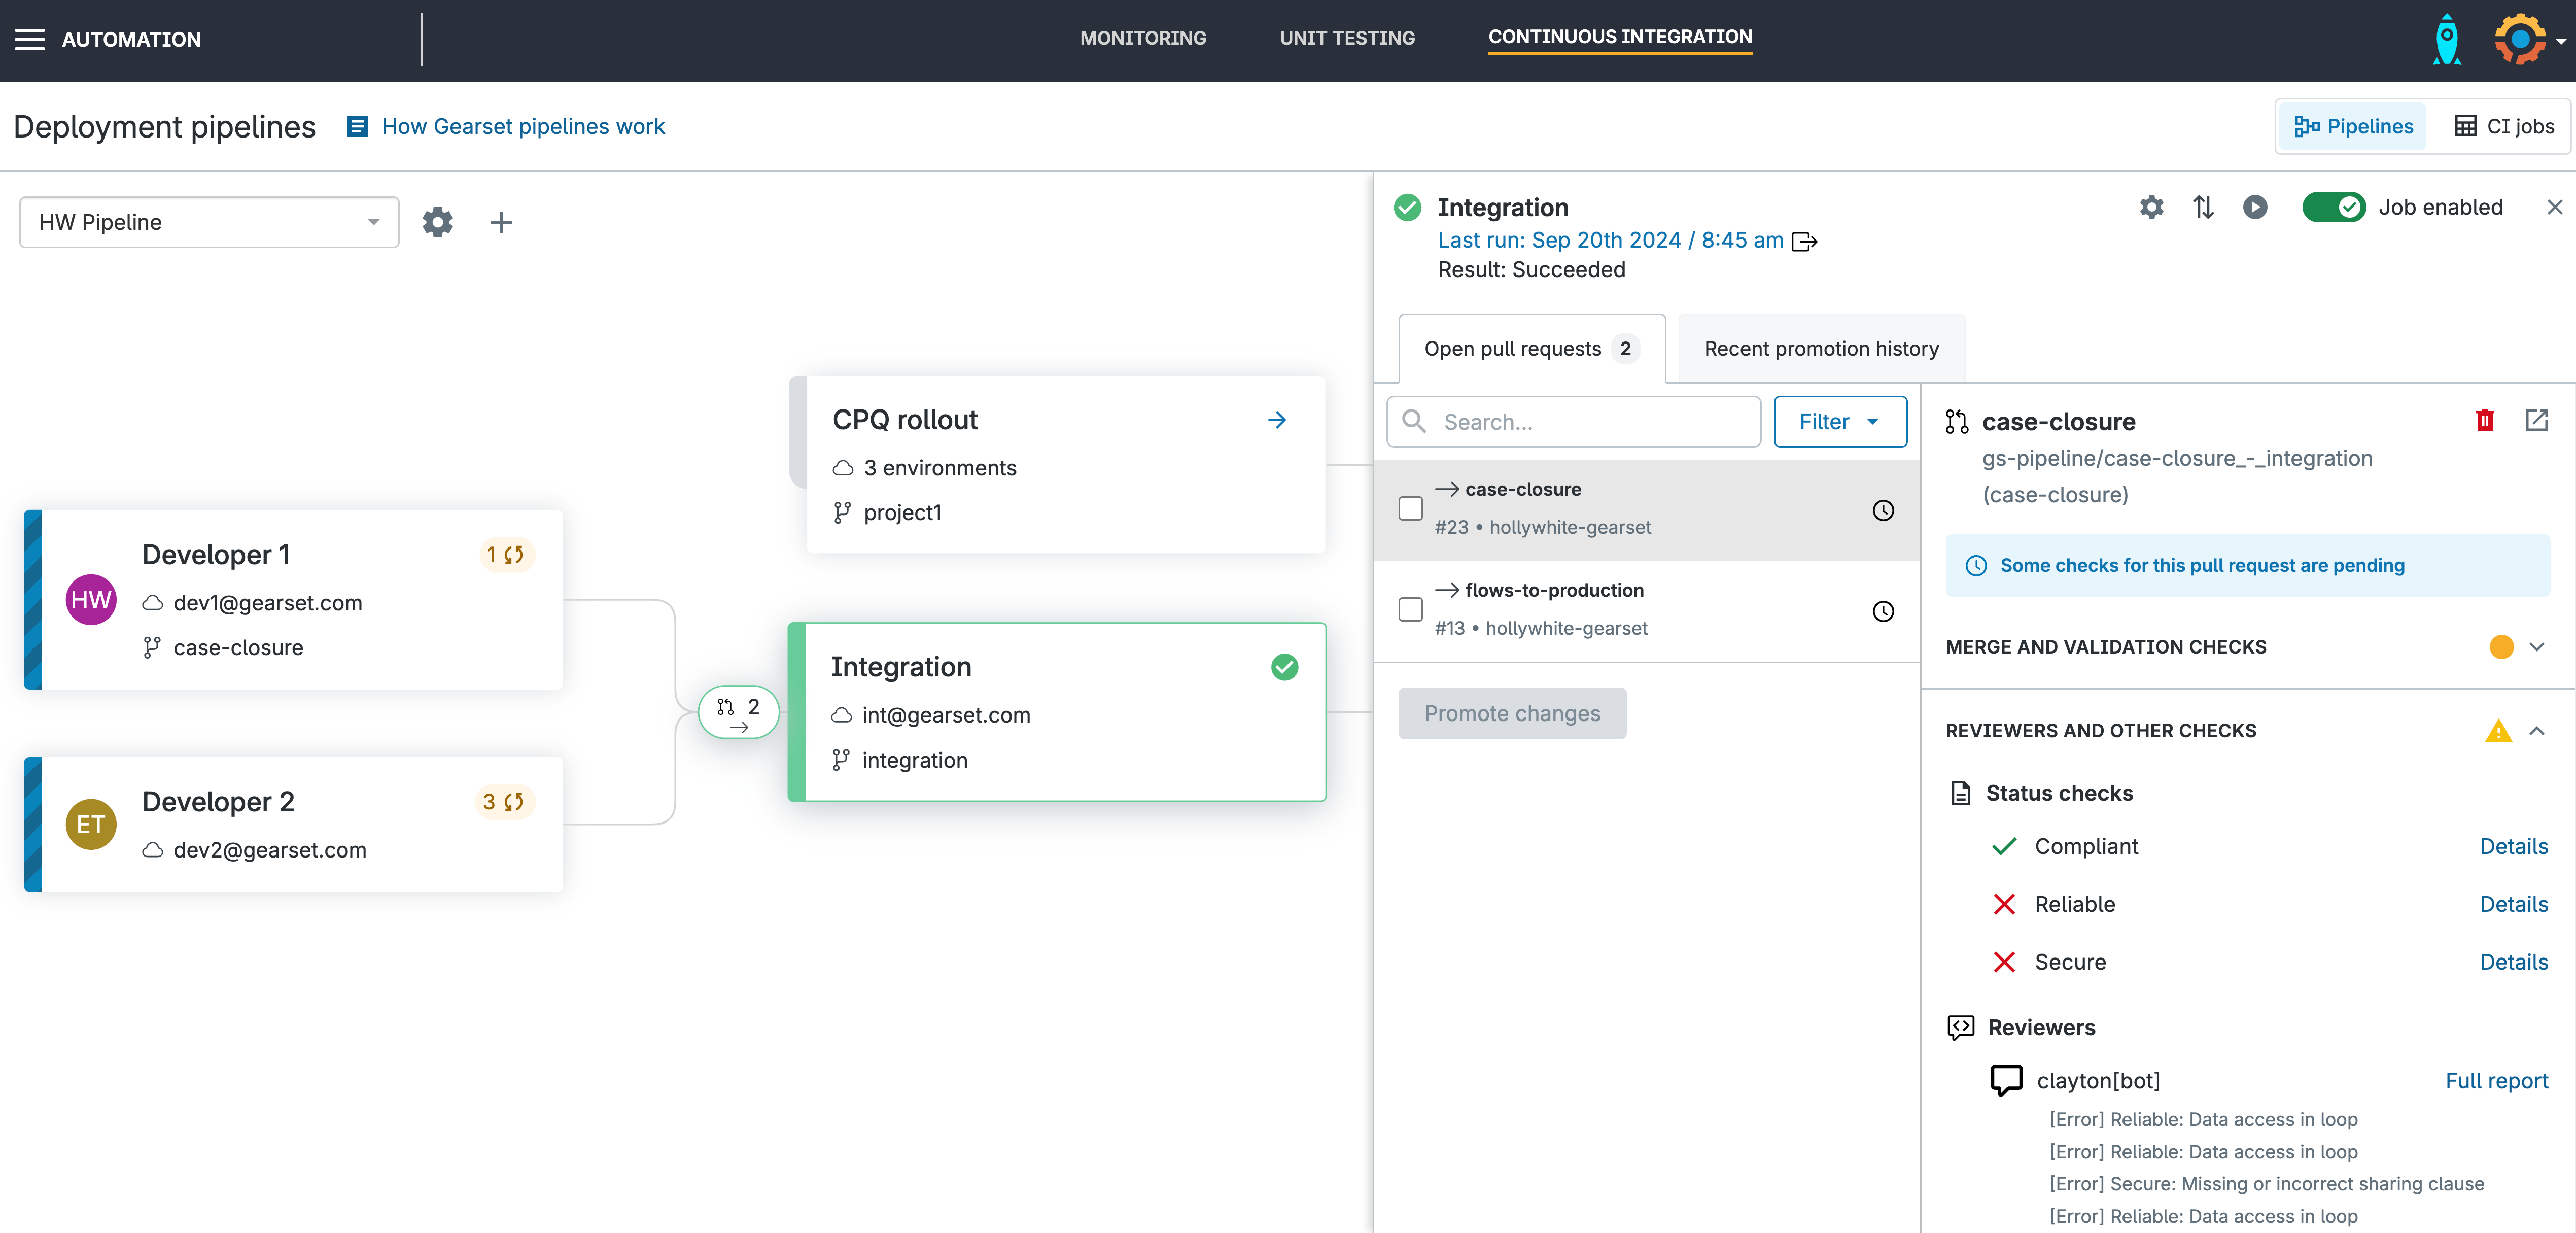
Task: Click the rocket launcher icon in the header
Action: (2446, 39)
